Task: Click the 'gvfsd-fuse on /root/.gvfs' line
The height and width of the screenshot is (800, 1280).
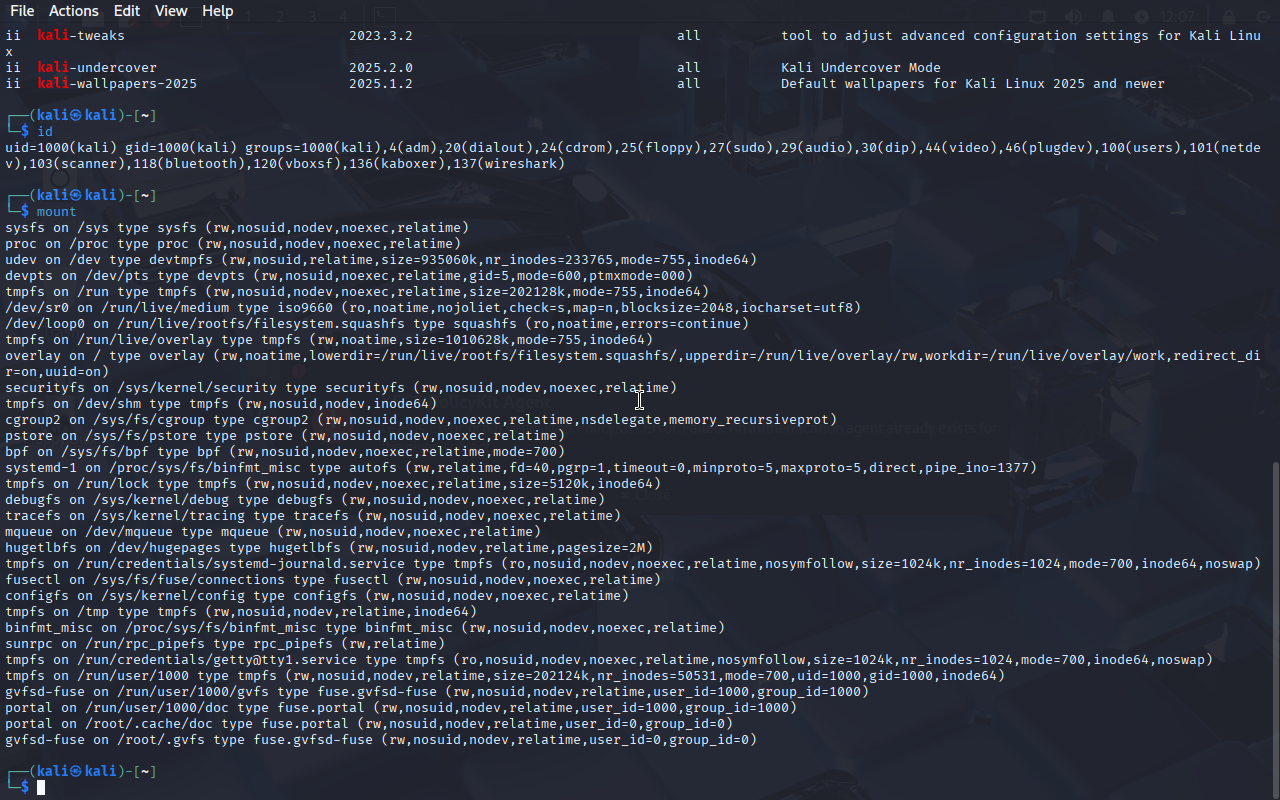Action: (381, 740)
